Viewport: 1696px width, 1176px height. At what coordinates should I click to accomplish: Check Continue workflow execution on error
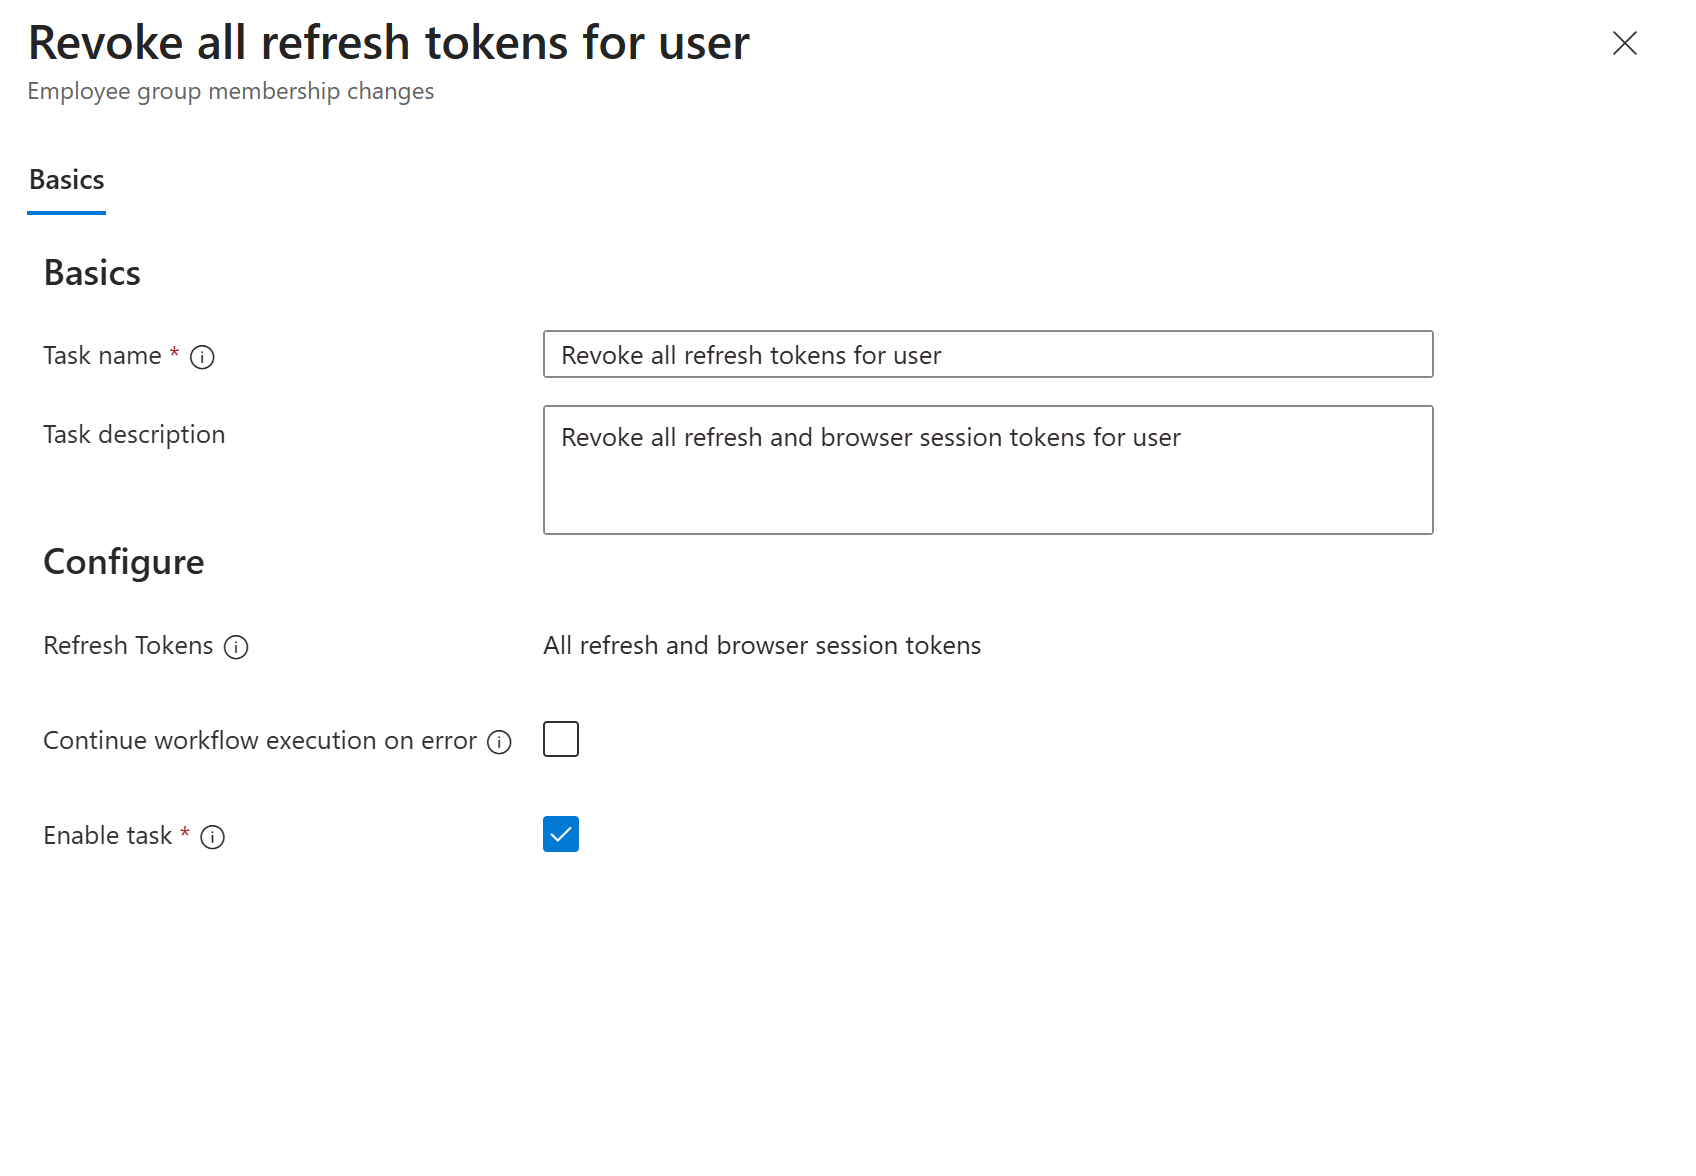pyautogui.click(x=561, y=739)
